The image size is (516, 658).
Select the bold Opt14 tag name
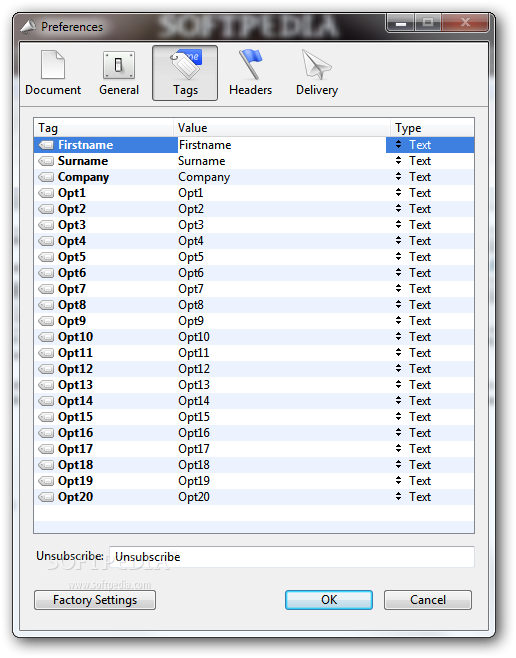[76, 401]
